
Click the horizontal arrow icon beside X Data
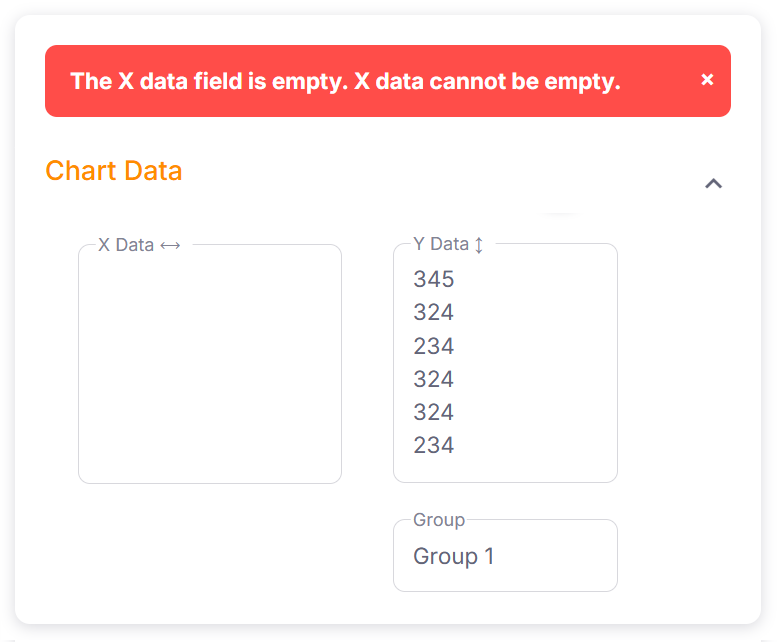click(170, 245)
